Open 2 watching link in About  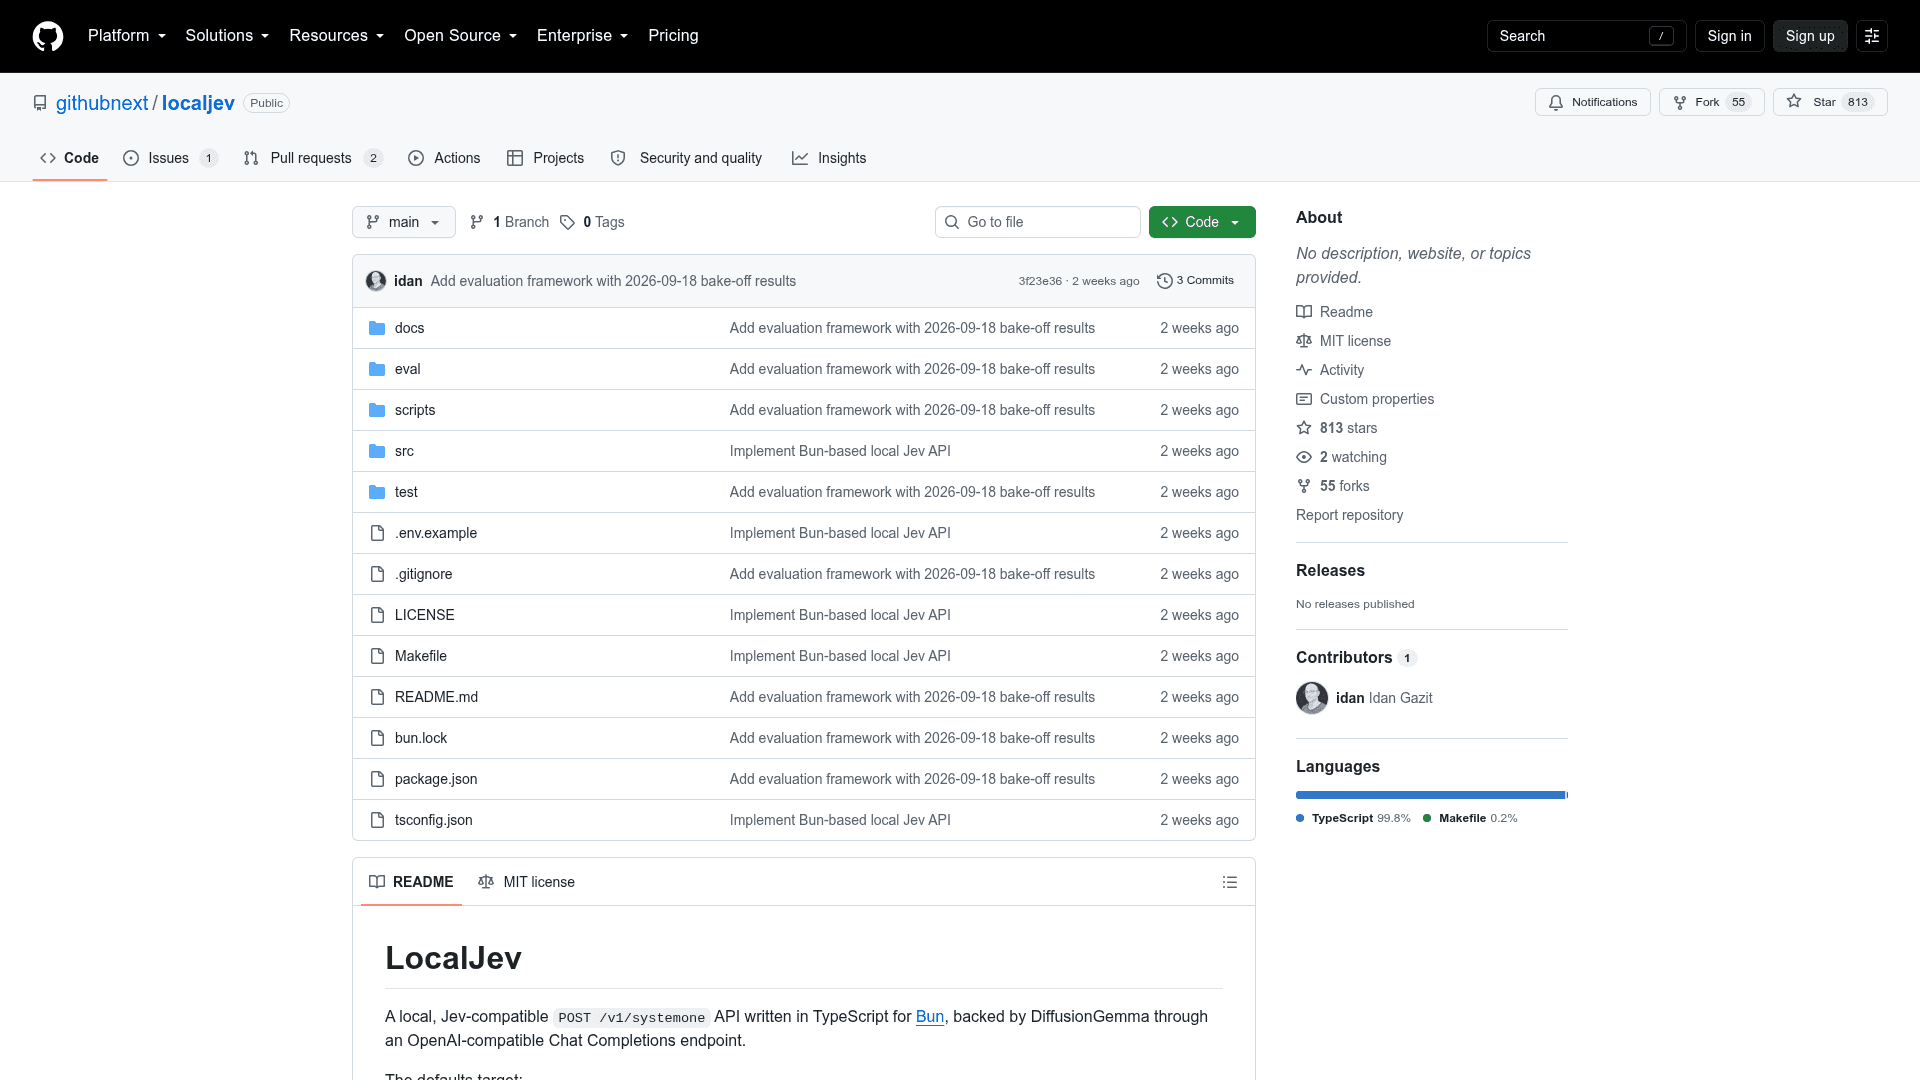[1342, 457]
